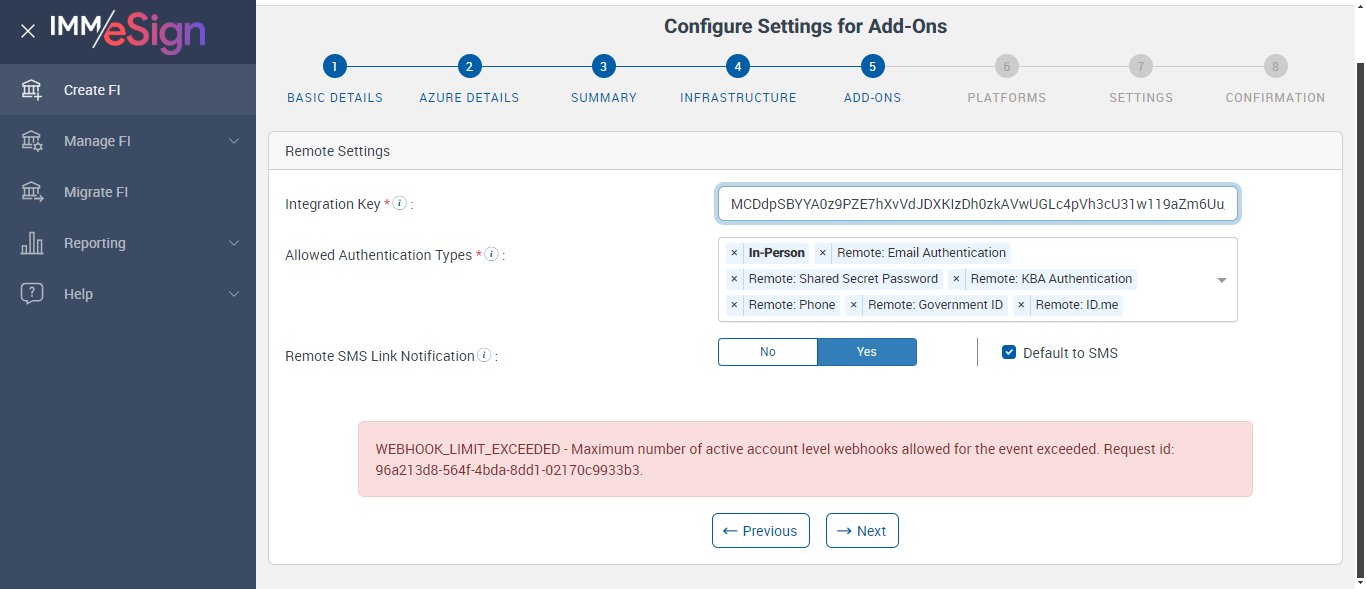Go to step 4 Infrastructure

pyautogui.click(x=737, y=67)
